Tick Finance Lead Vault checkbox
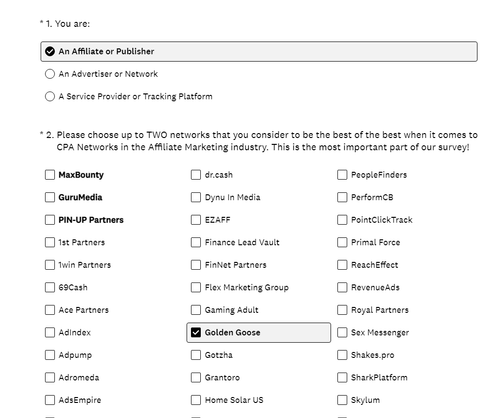The width and height of the screenshot is (500, 418). 196,242
